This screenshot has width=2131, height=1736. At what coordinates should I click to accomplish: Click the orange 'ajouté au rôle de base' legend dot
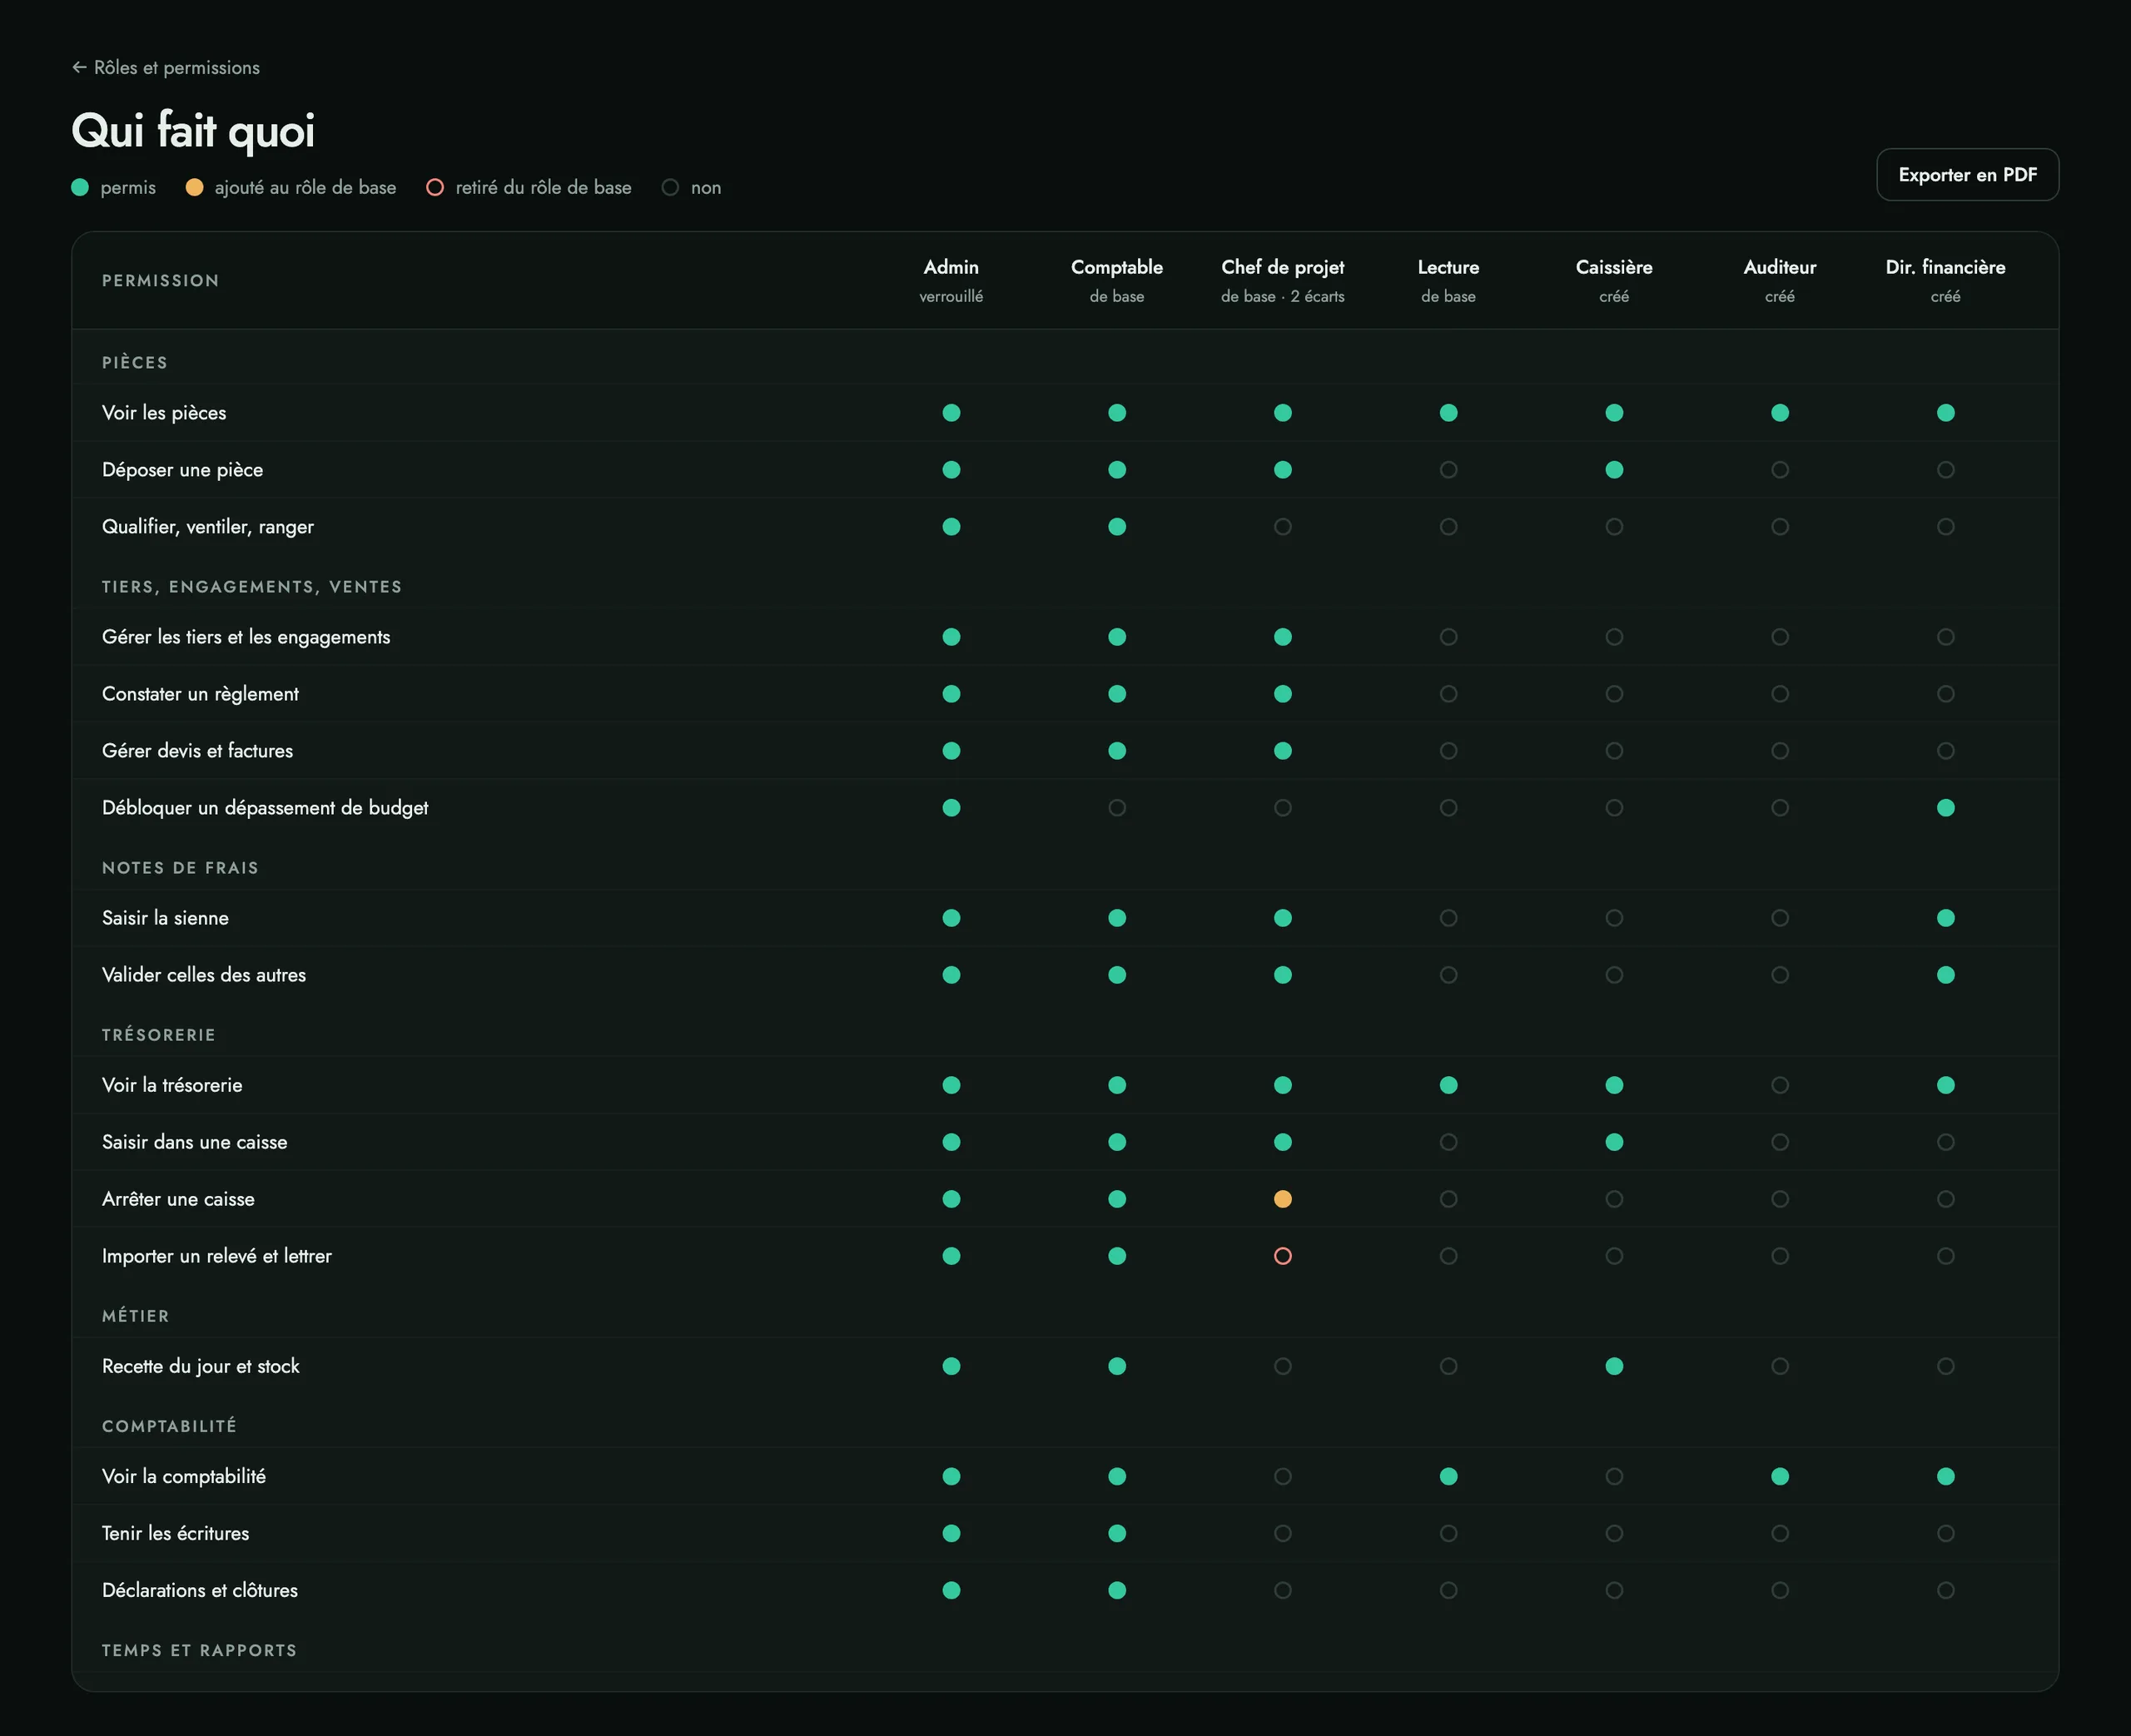point(195,188)
